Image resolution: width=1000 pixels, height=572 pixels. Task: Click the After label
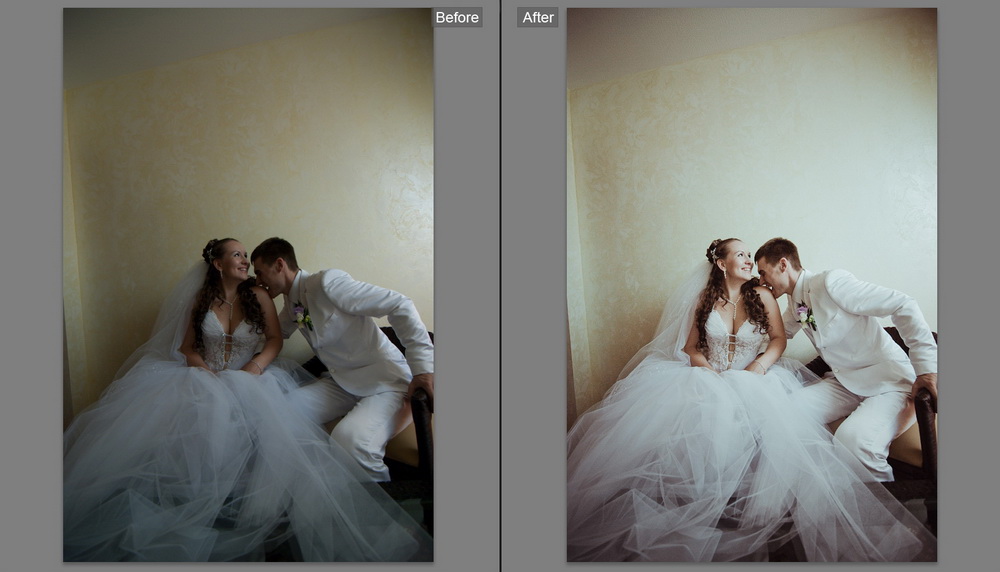tap(538, 17)
